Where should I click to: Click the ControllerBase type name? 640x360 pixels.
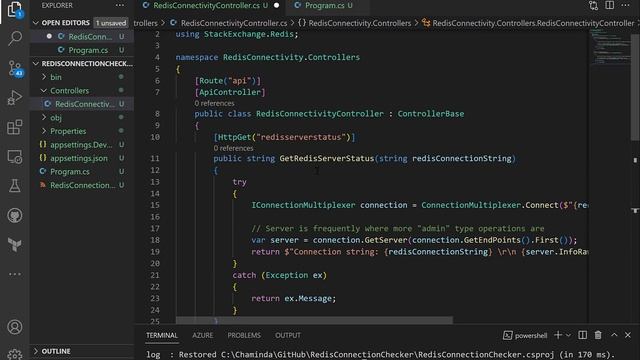pos(431,114)
